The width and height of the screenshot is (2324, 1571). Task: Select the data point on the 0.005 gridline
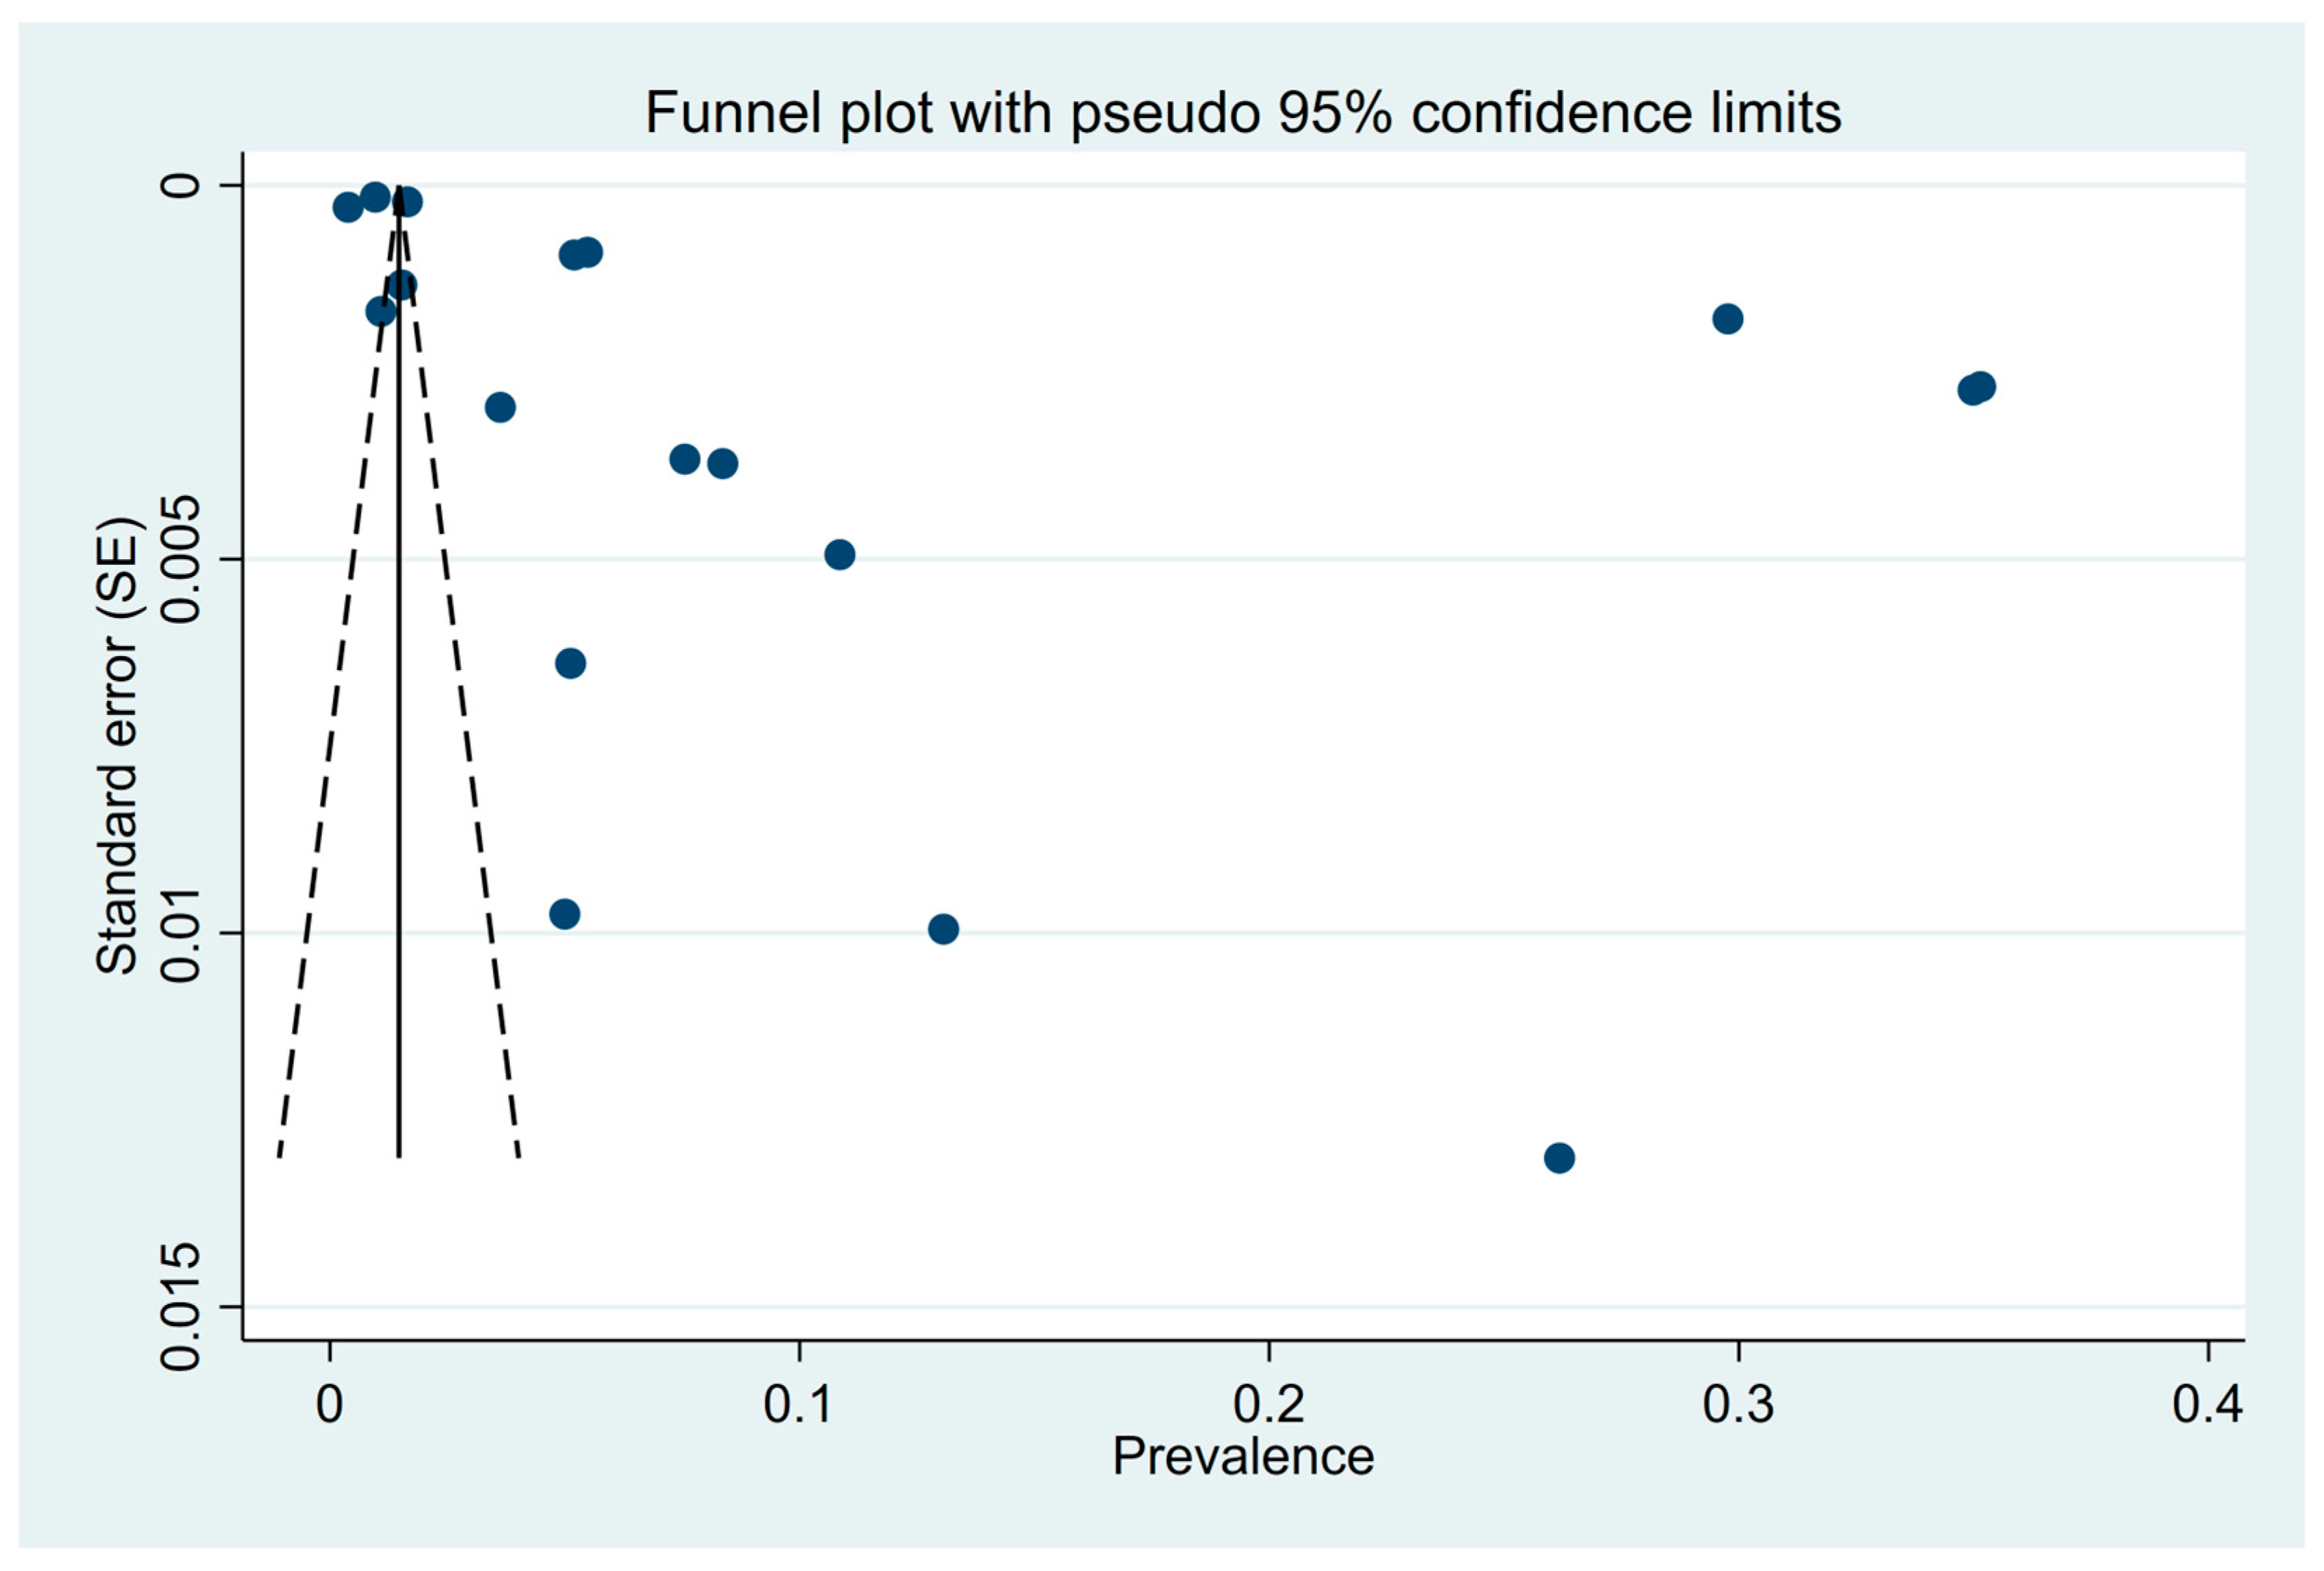(x=840, y=554)
